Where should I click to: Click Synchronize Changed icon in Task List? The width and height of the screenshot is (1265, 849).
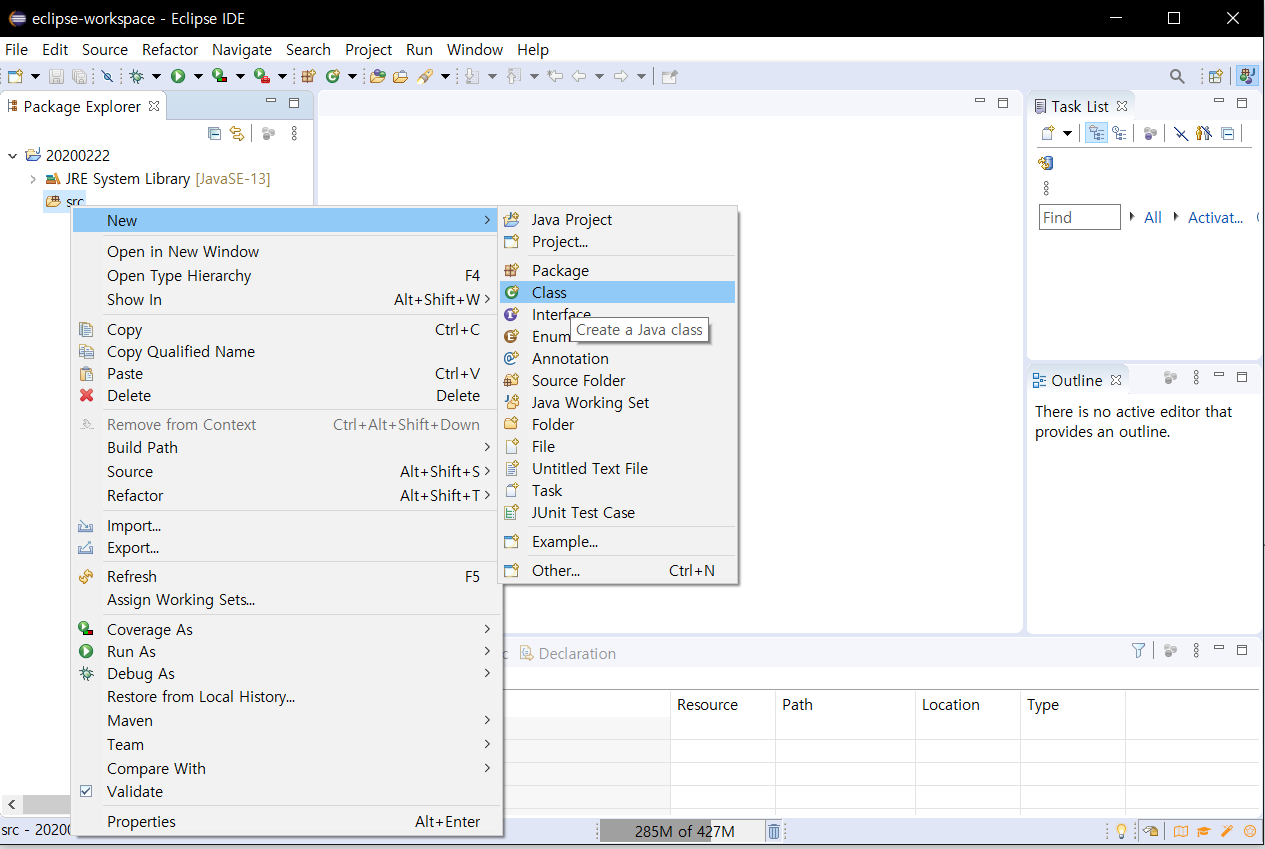1046,163
